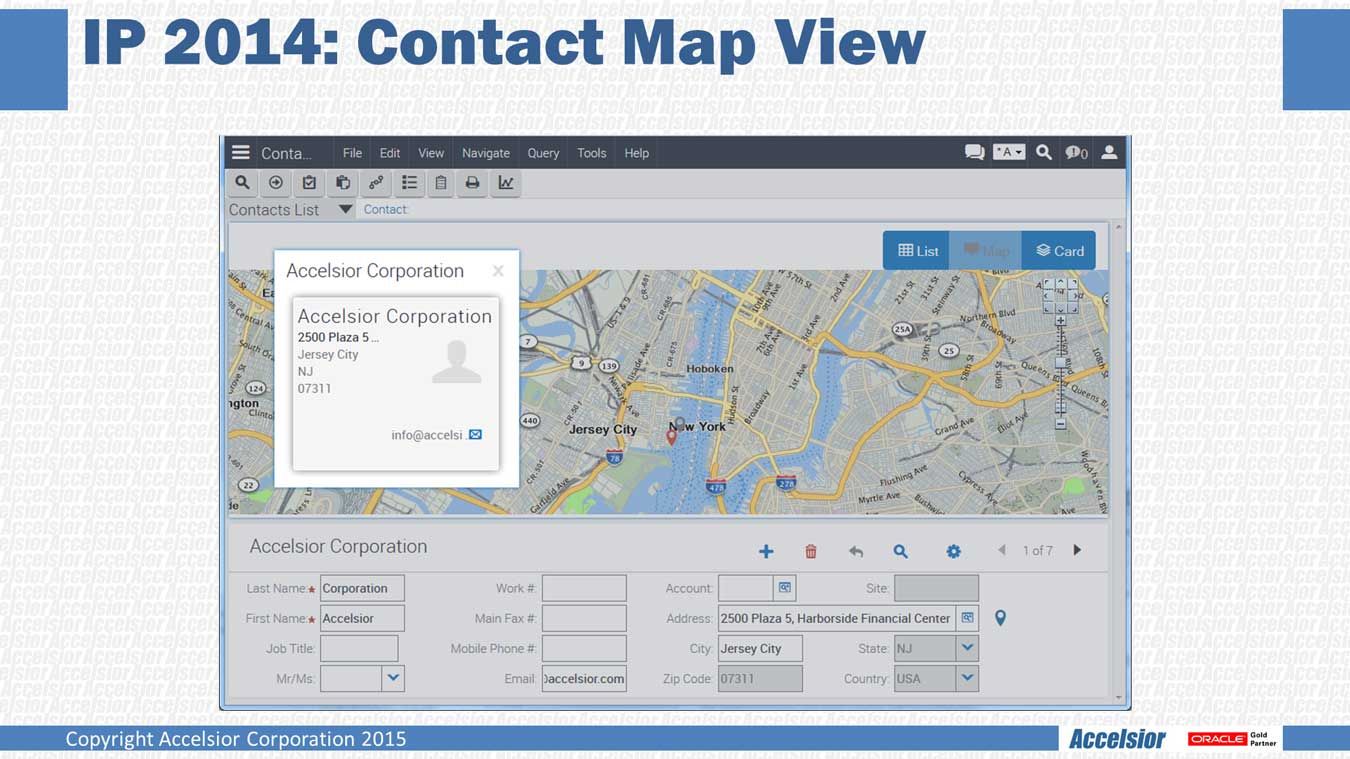Click the settings gear in form header
The height and width of the screenshot is (759, 1350).
coord(953,551)
